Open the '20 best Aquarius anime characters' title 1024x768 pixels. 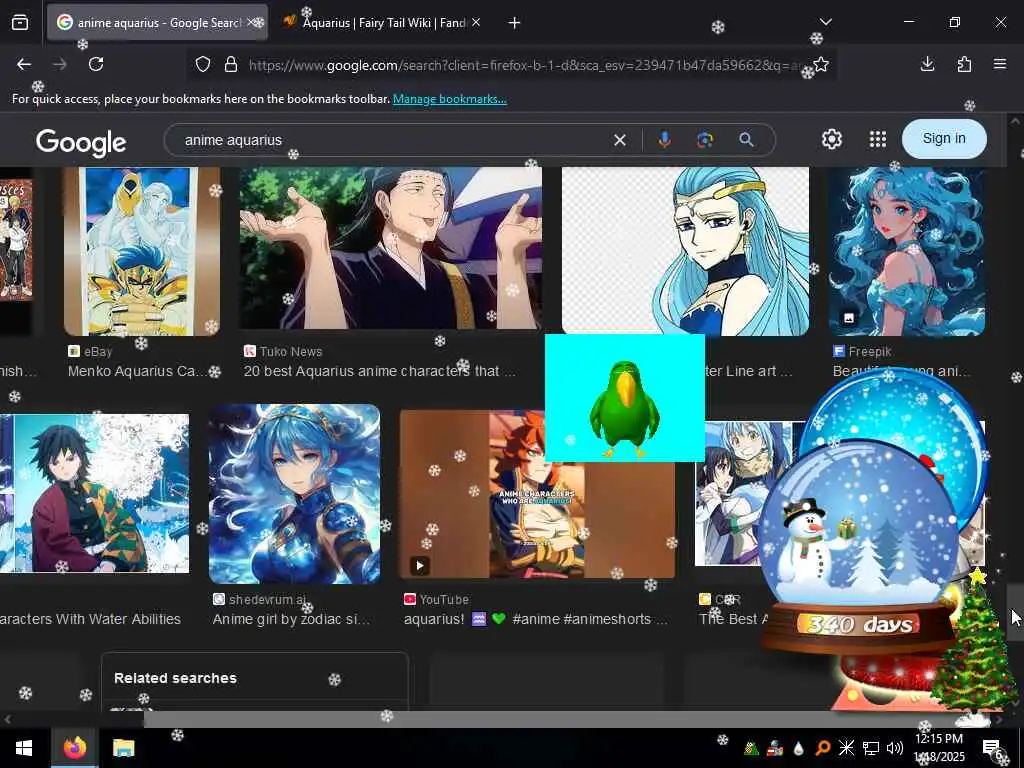coord(379,371)
